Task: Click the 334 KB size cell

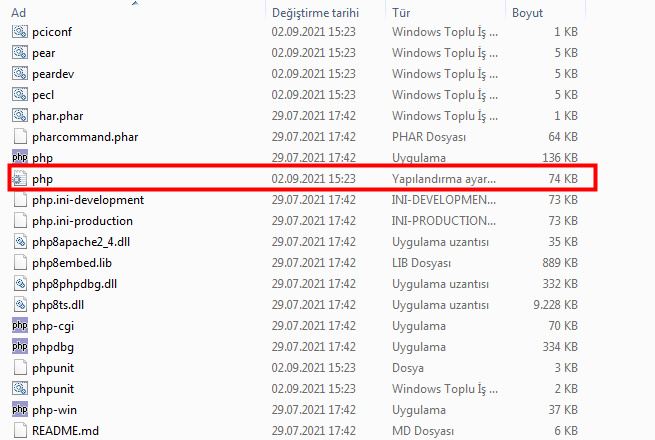Action: click(x=560, y=347)
